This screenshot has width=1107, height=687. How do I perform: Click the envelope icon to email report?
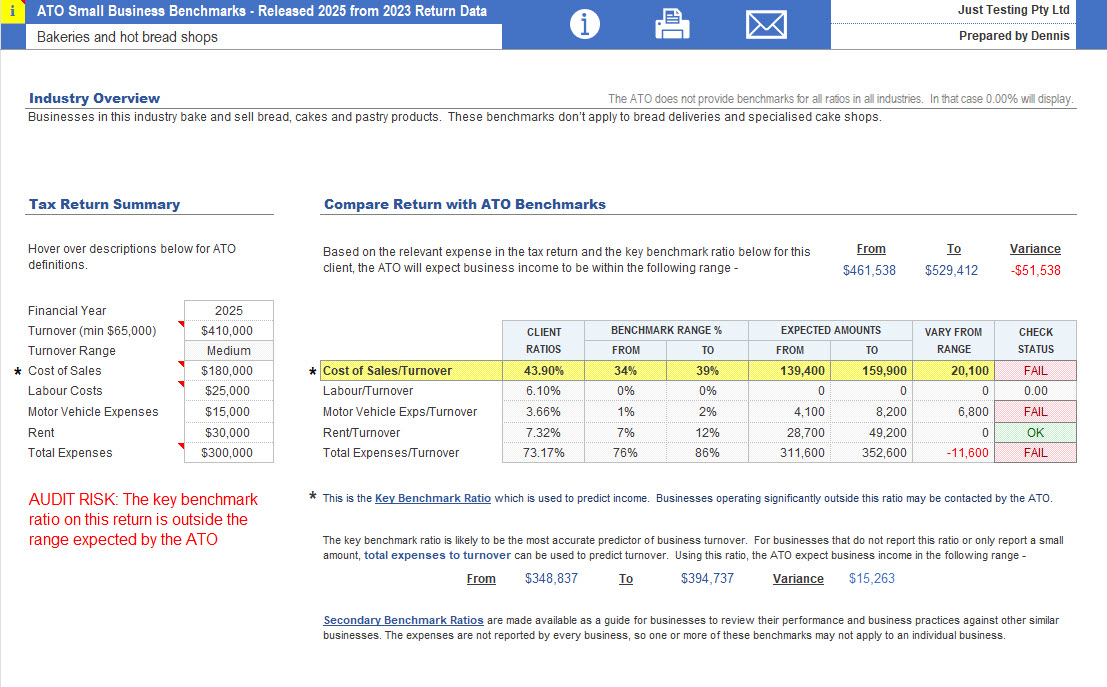click(x=766, y=25)
